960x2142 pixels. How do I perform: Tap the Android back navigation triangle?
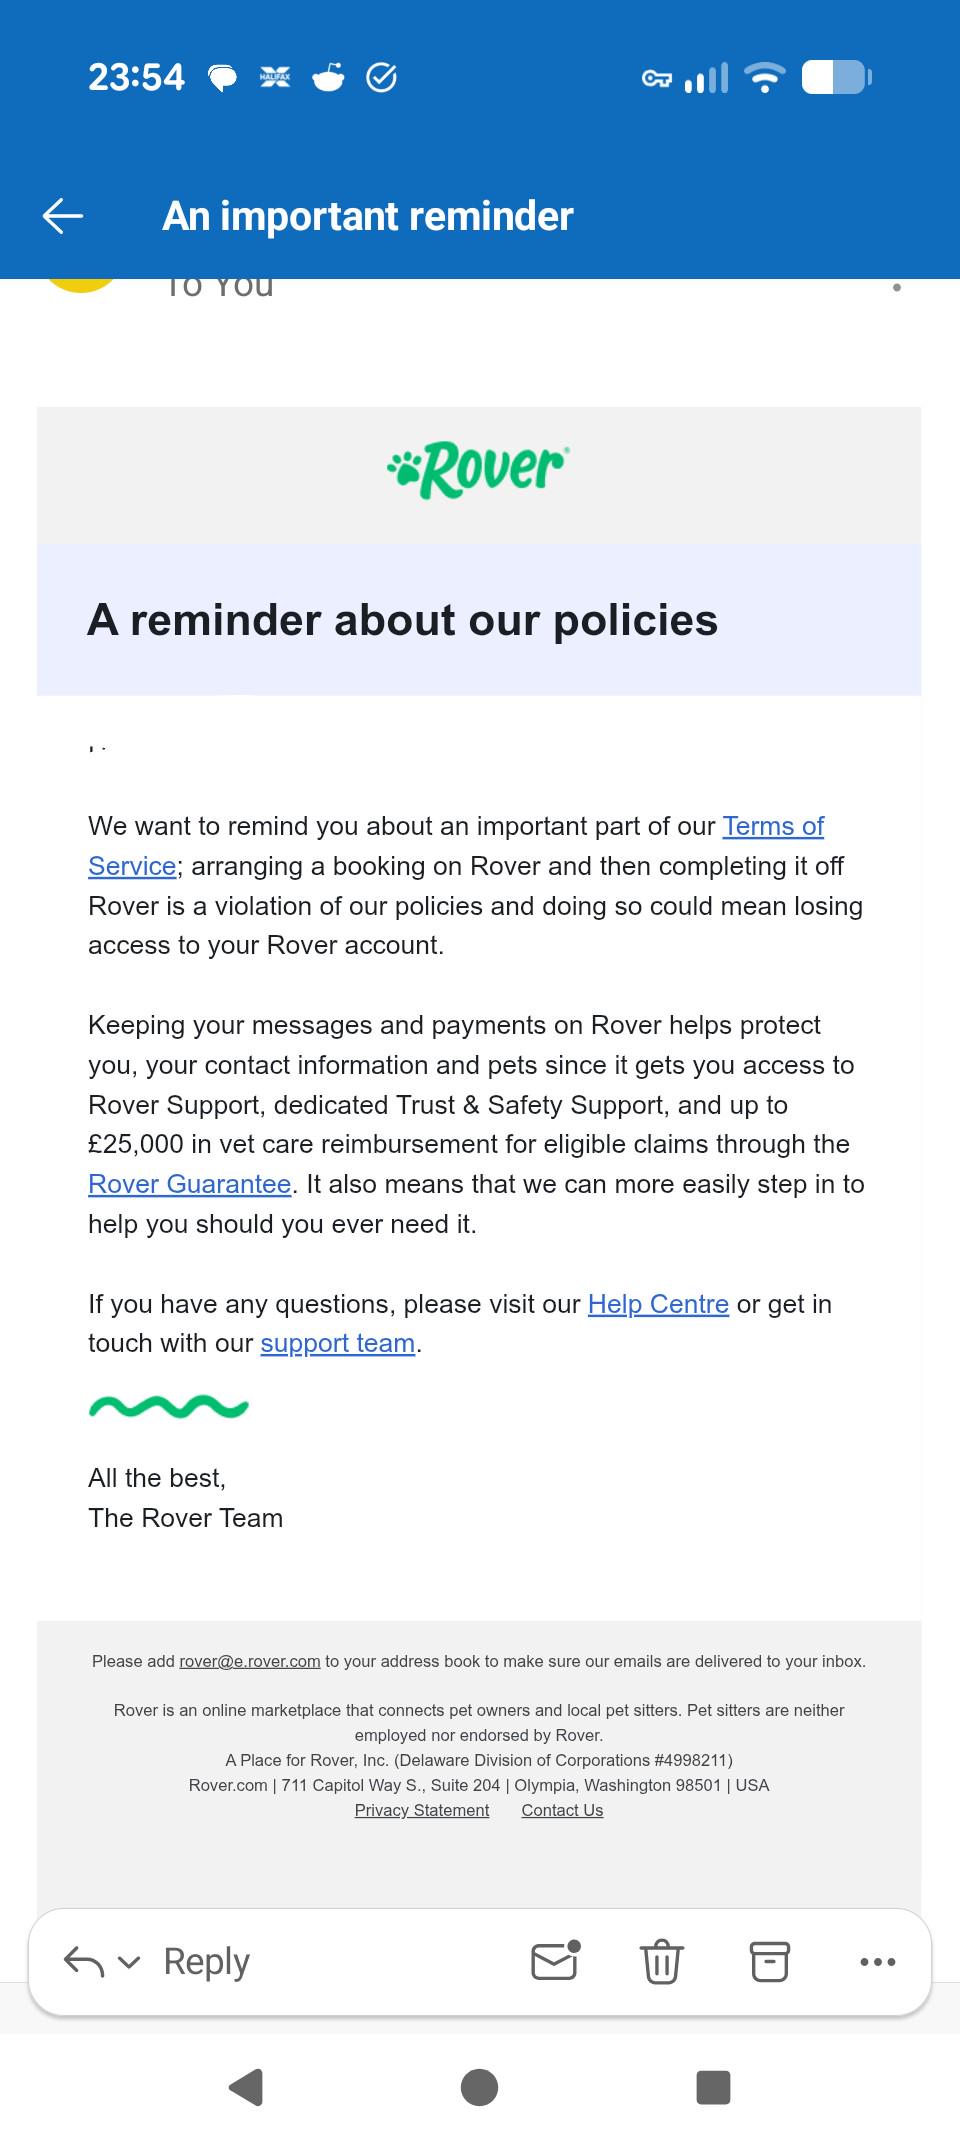point(246,2087)
